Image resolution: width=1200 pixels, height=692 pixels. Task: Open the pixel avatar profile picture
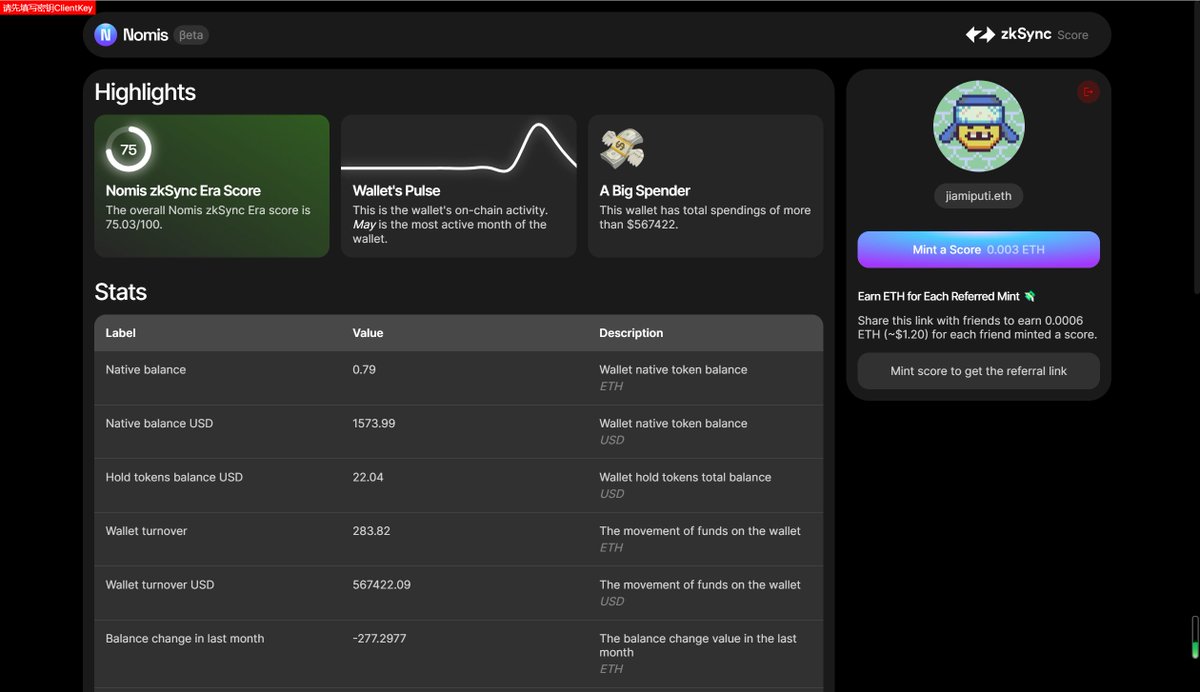pyautogui.click(x=978, y=126)
